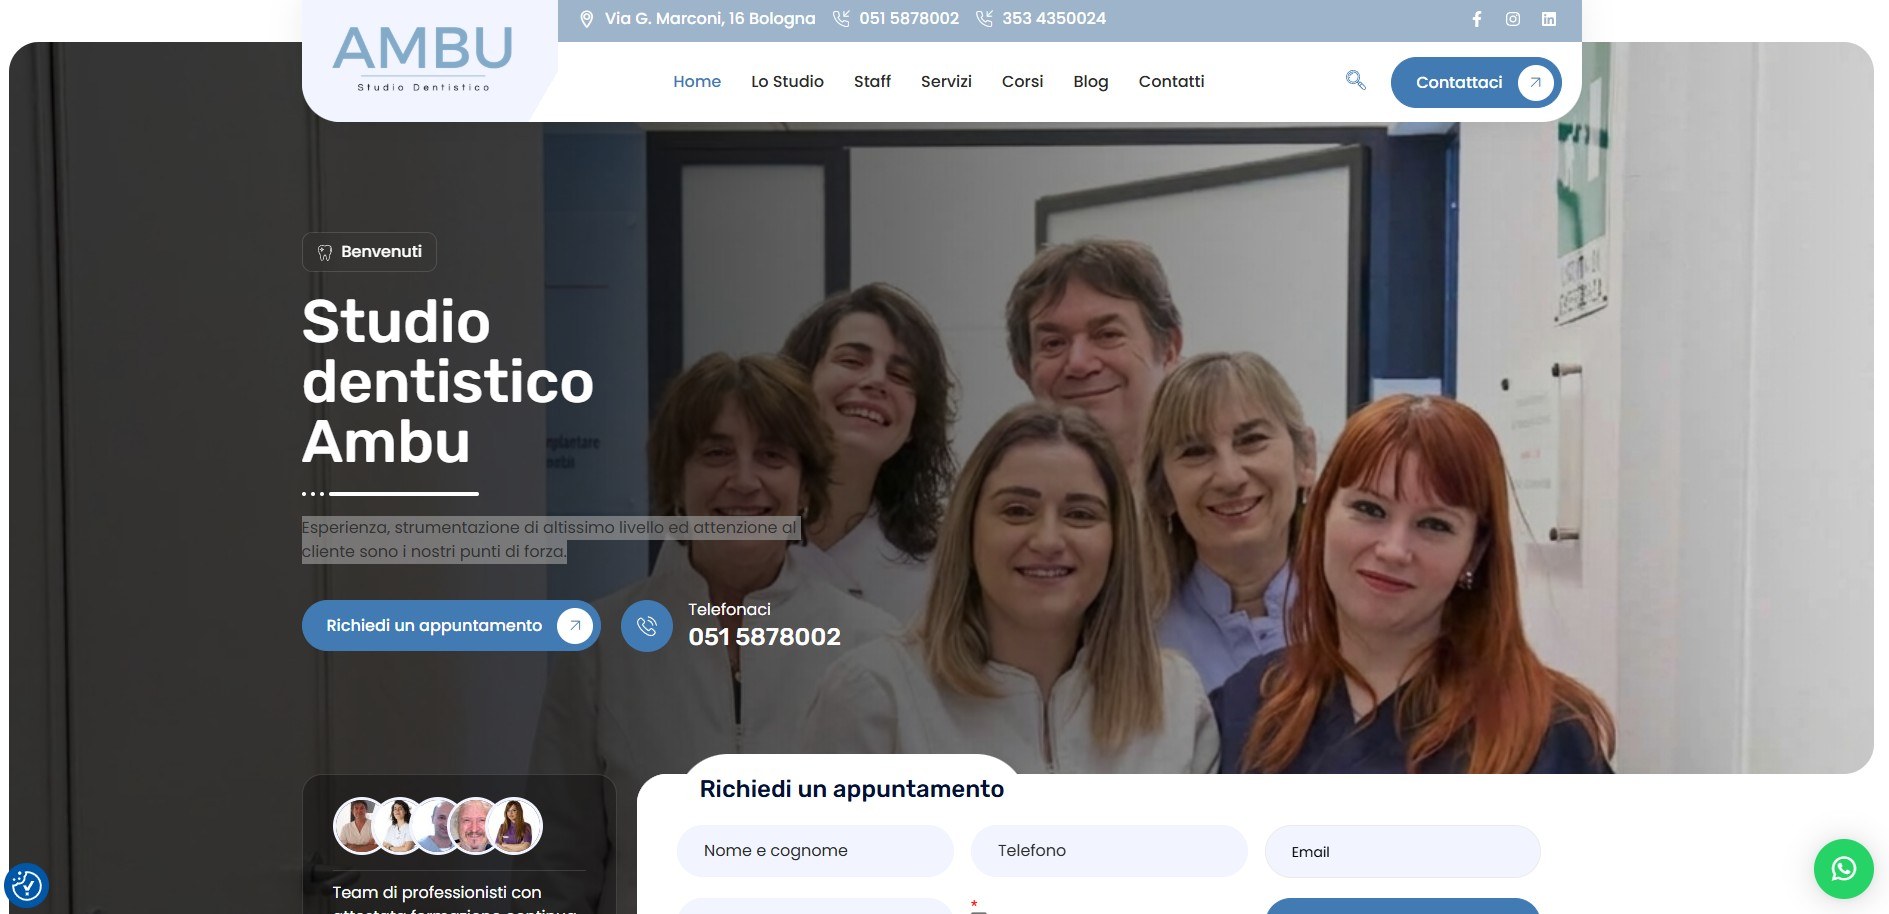Click the Contattaci button
The width and height of the screenshot is (1889, 914).
1475,82
